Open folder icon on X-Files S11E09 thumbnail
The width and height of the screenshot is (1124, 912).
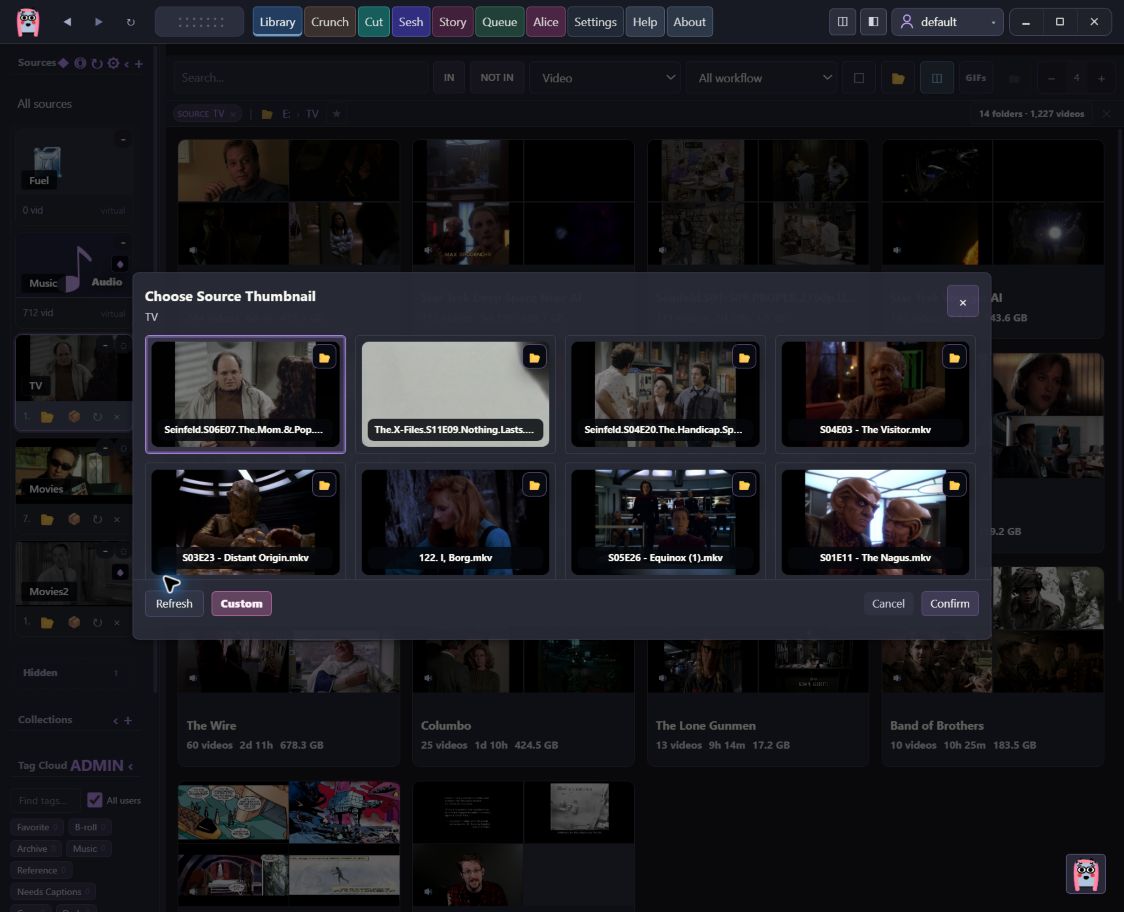[x=534, y=357]
